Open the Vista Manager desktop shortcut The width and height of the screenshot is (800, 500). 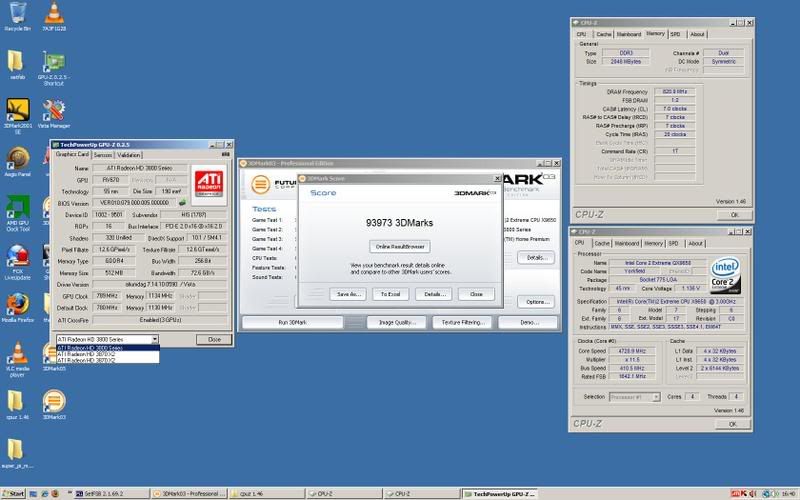[54, 113]
